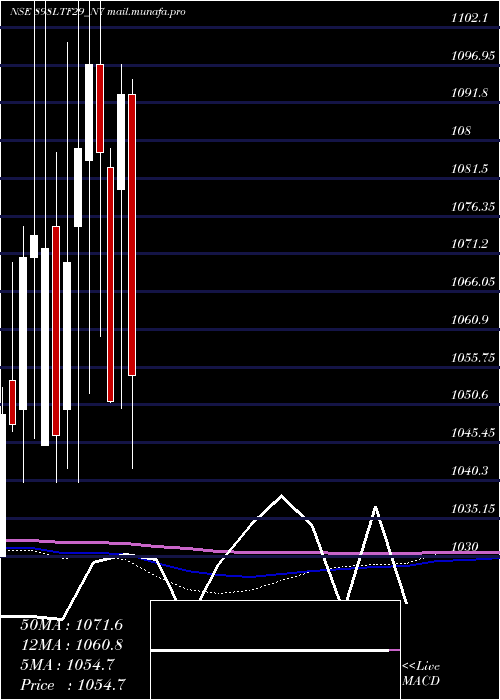Image resolution: width=500 pixels, height=700 pixels.
Task: Click the highest peak of the white MACD line
Action: click(281, 496)
